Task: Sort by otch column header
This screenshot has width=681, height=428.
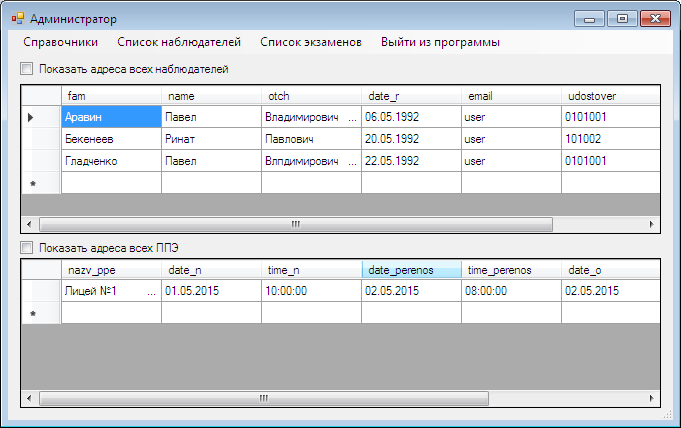Action: [311, 96]
